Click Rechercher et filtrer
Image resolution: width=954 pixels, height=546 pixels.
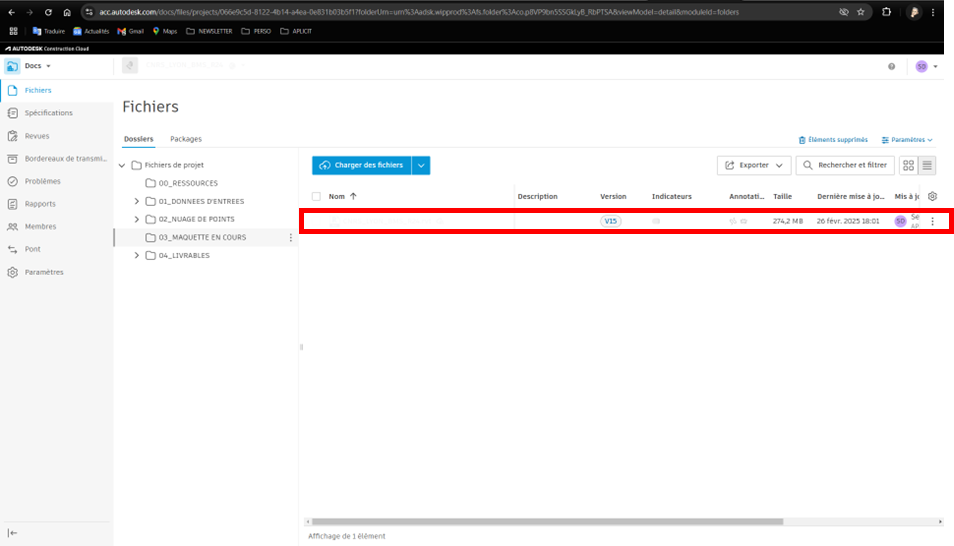point(845,165)
